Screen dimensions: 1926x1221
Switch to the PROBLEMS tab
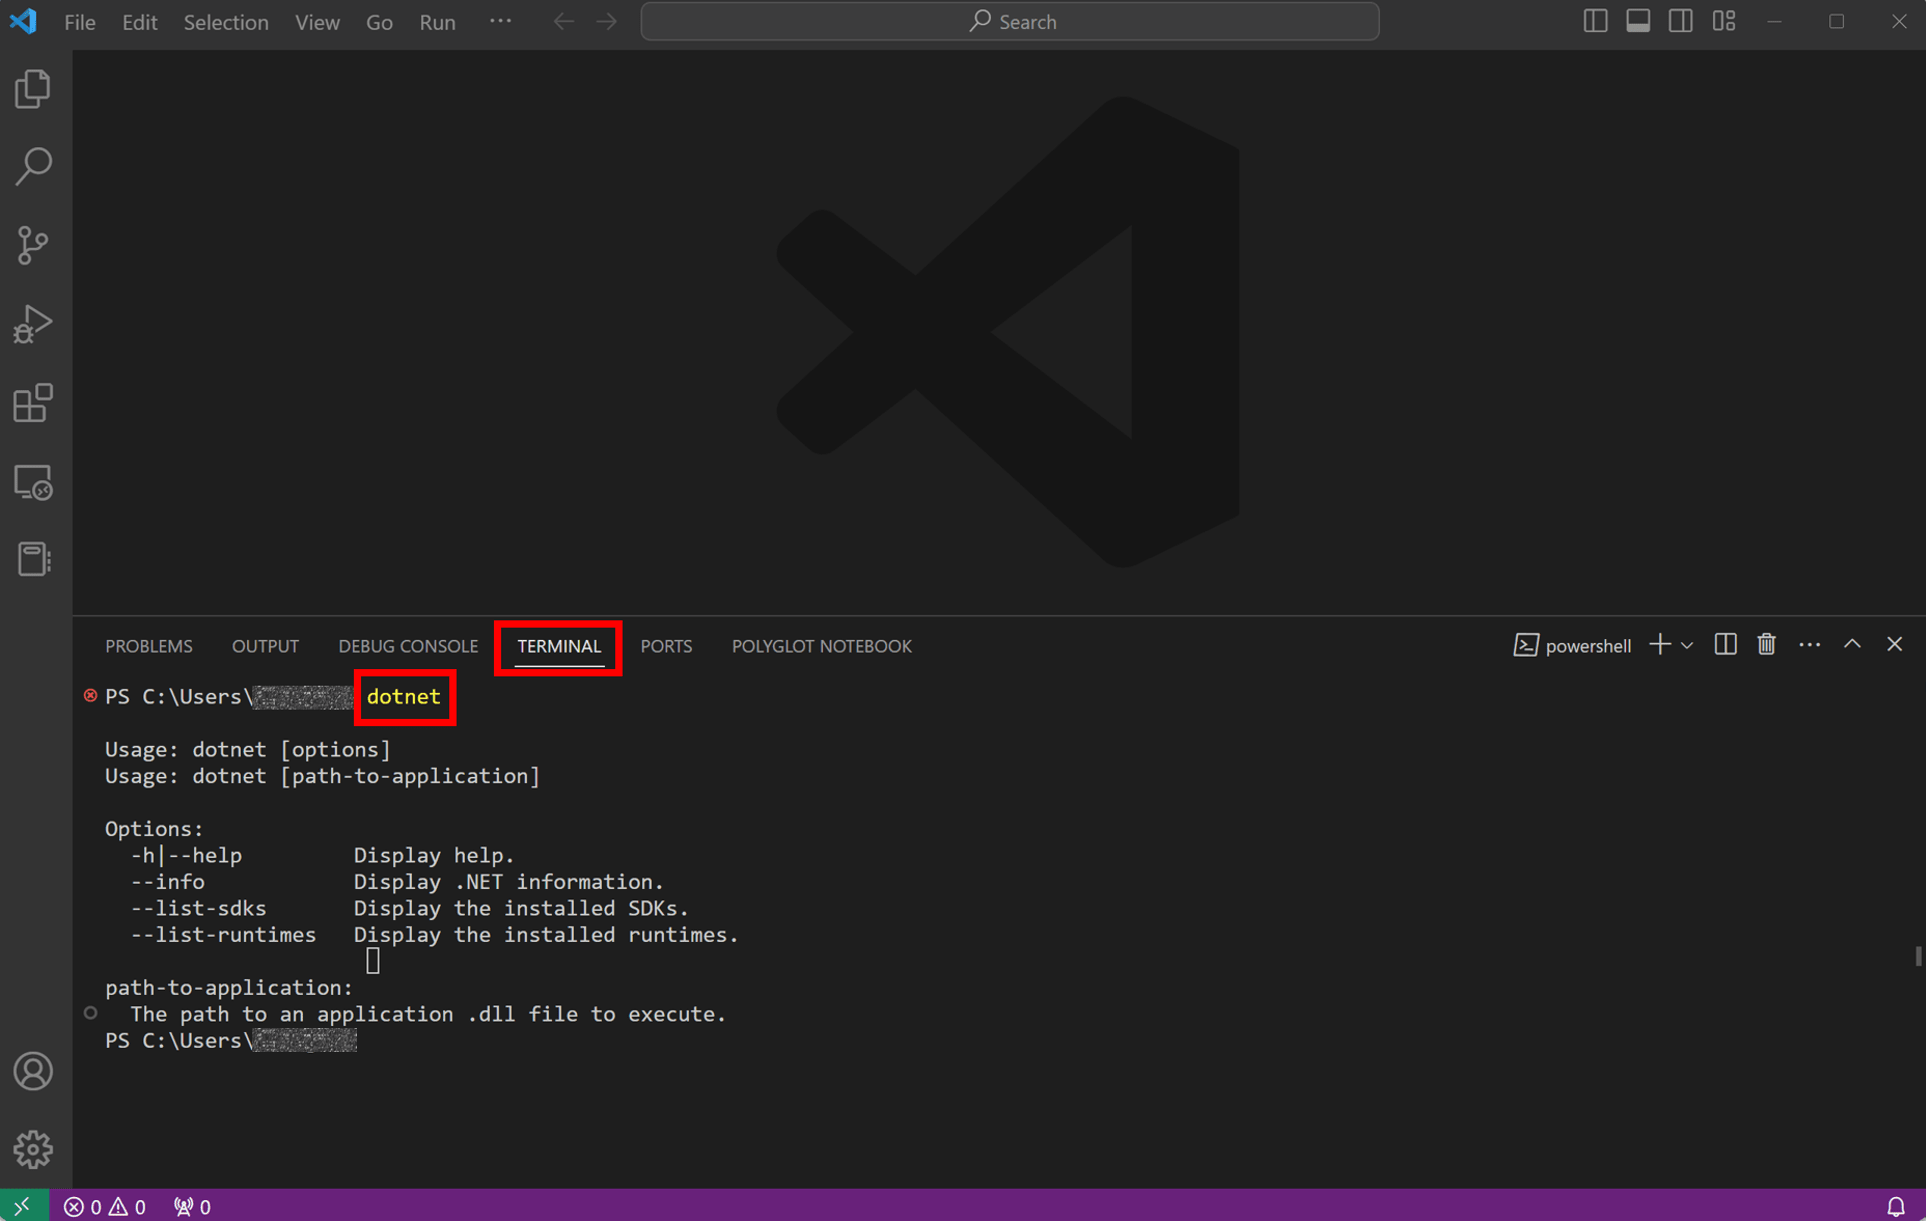pyautogui.click(x=149, y=646)
